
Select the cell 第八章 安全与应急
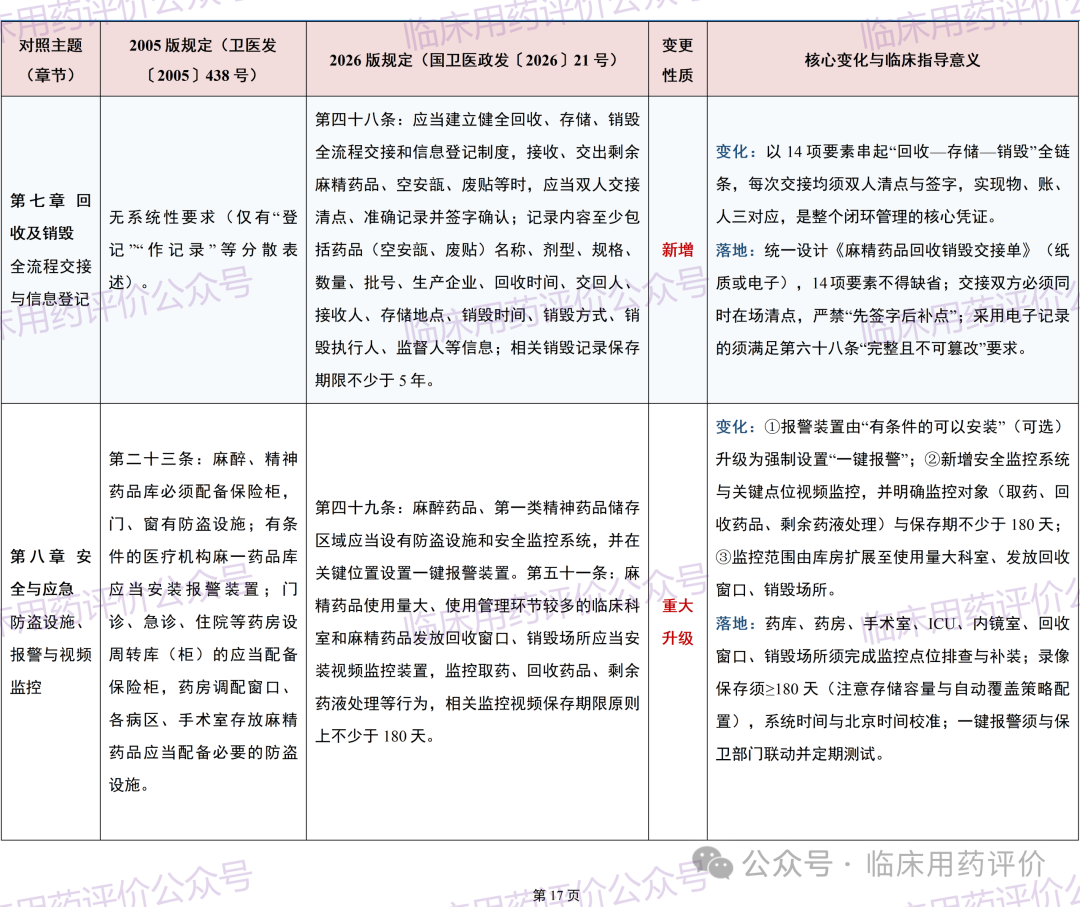point(50,572)
